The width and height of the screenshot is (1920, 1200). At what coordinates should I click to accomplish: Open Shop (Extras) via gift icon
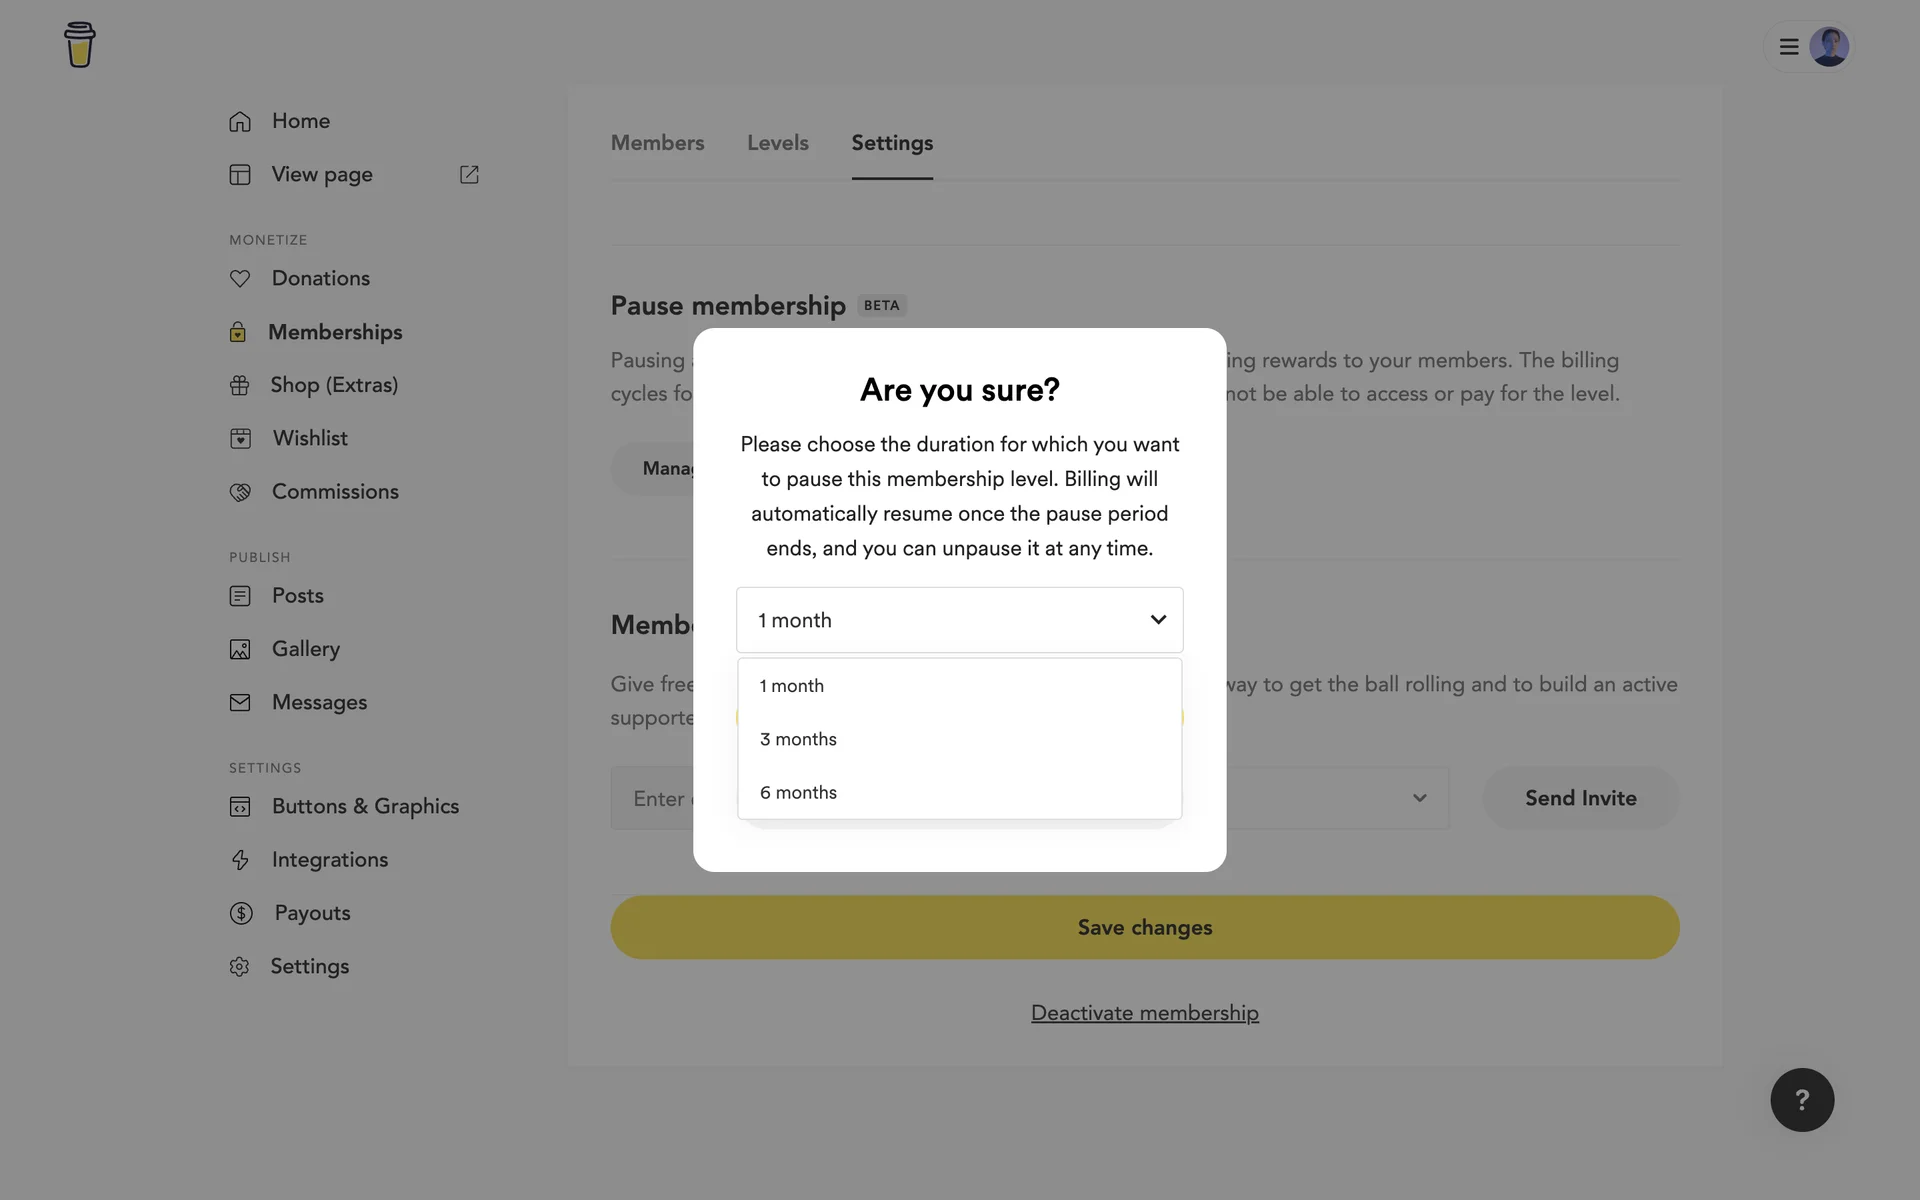tap(240, 385)
